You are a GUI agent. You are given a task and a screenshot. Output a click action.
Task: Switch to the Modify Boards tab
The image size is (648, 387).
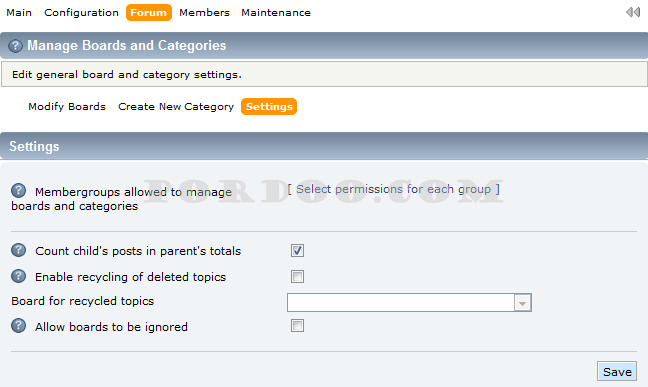point(67,107)
